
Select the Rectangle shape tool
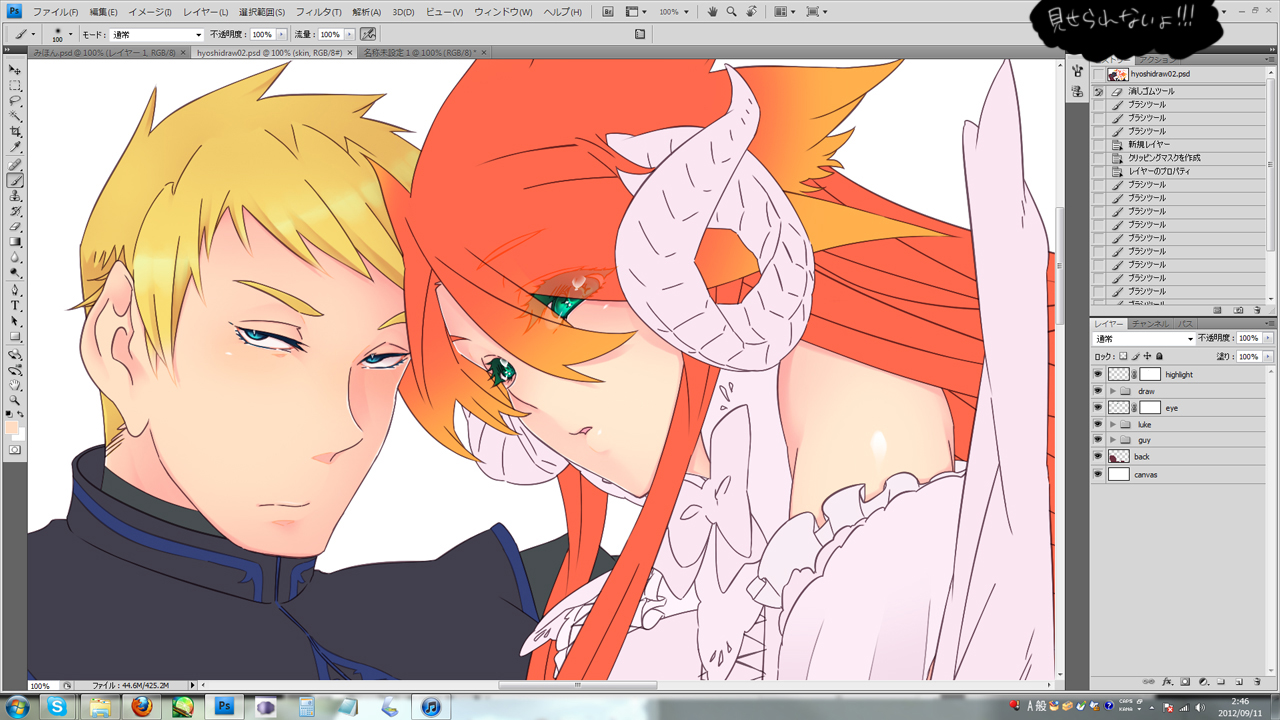coord(15,337)
